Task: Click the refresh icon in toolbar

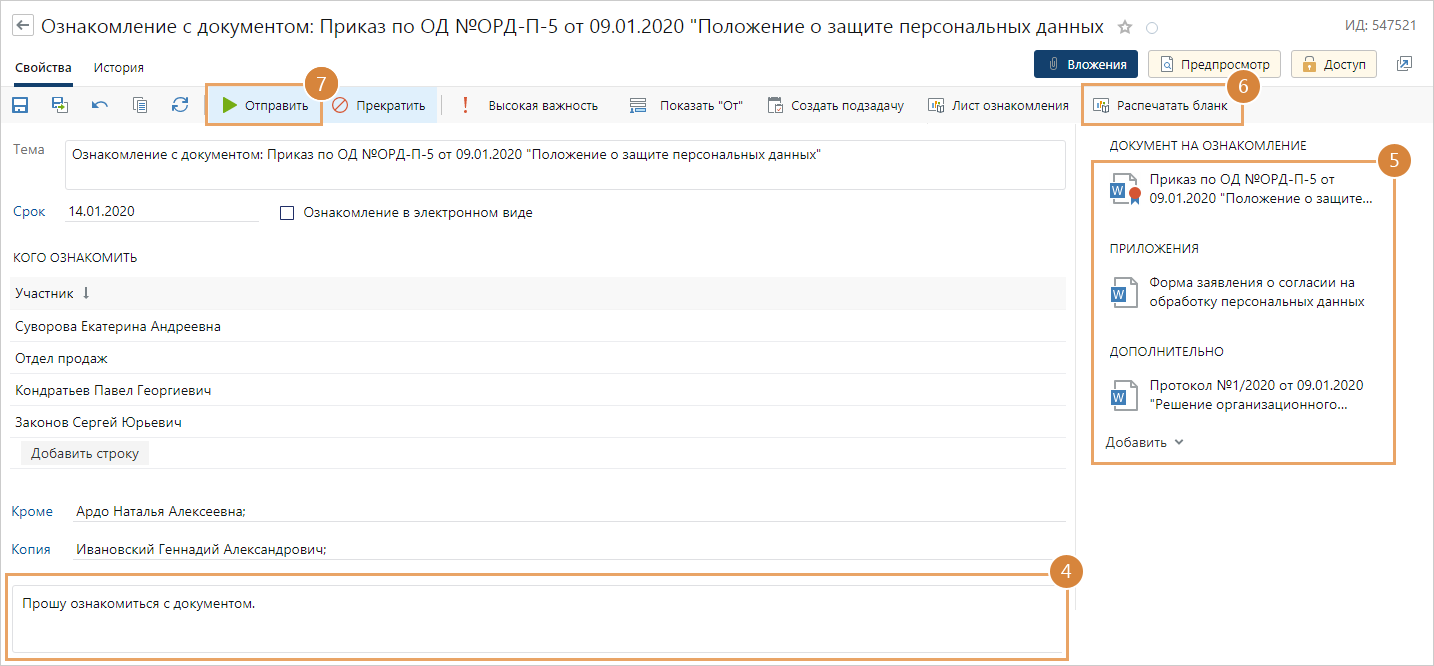Action: click(x=180, y=105)
